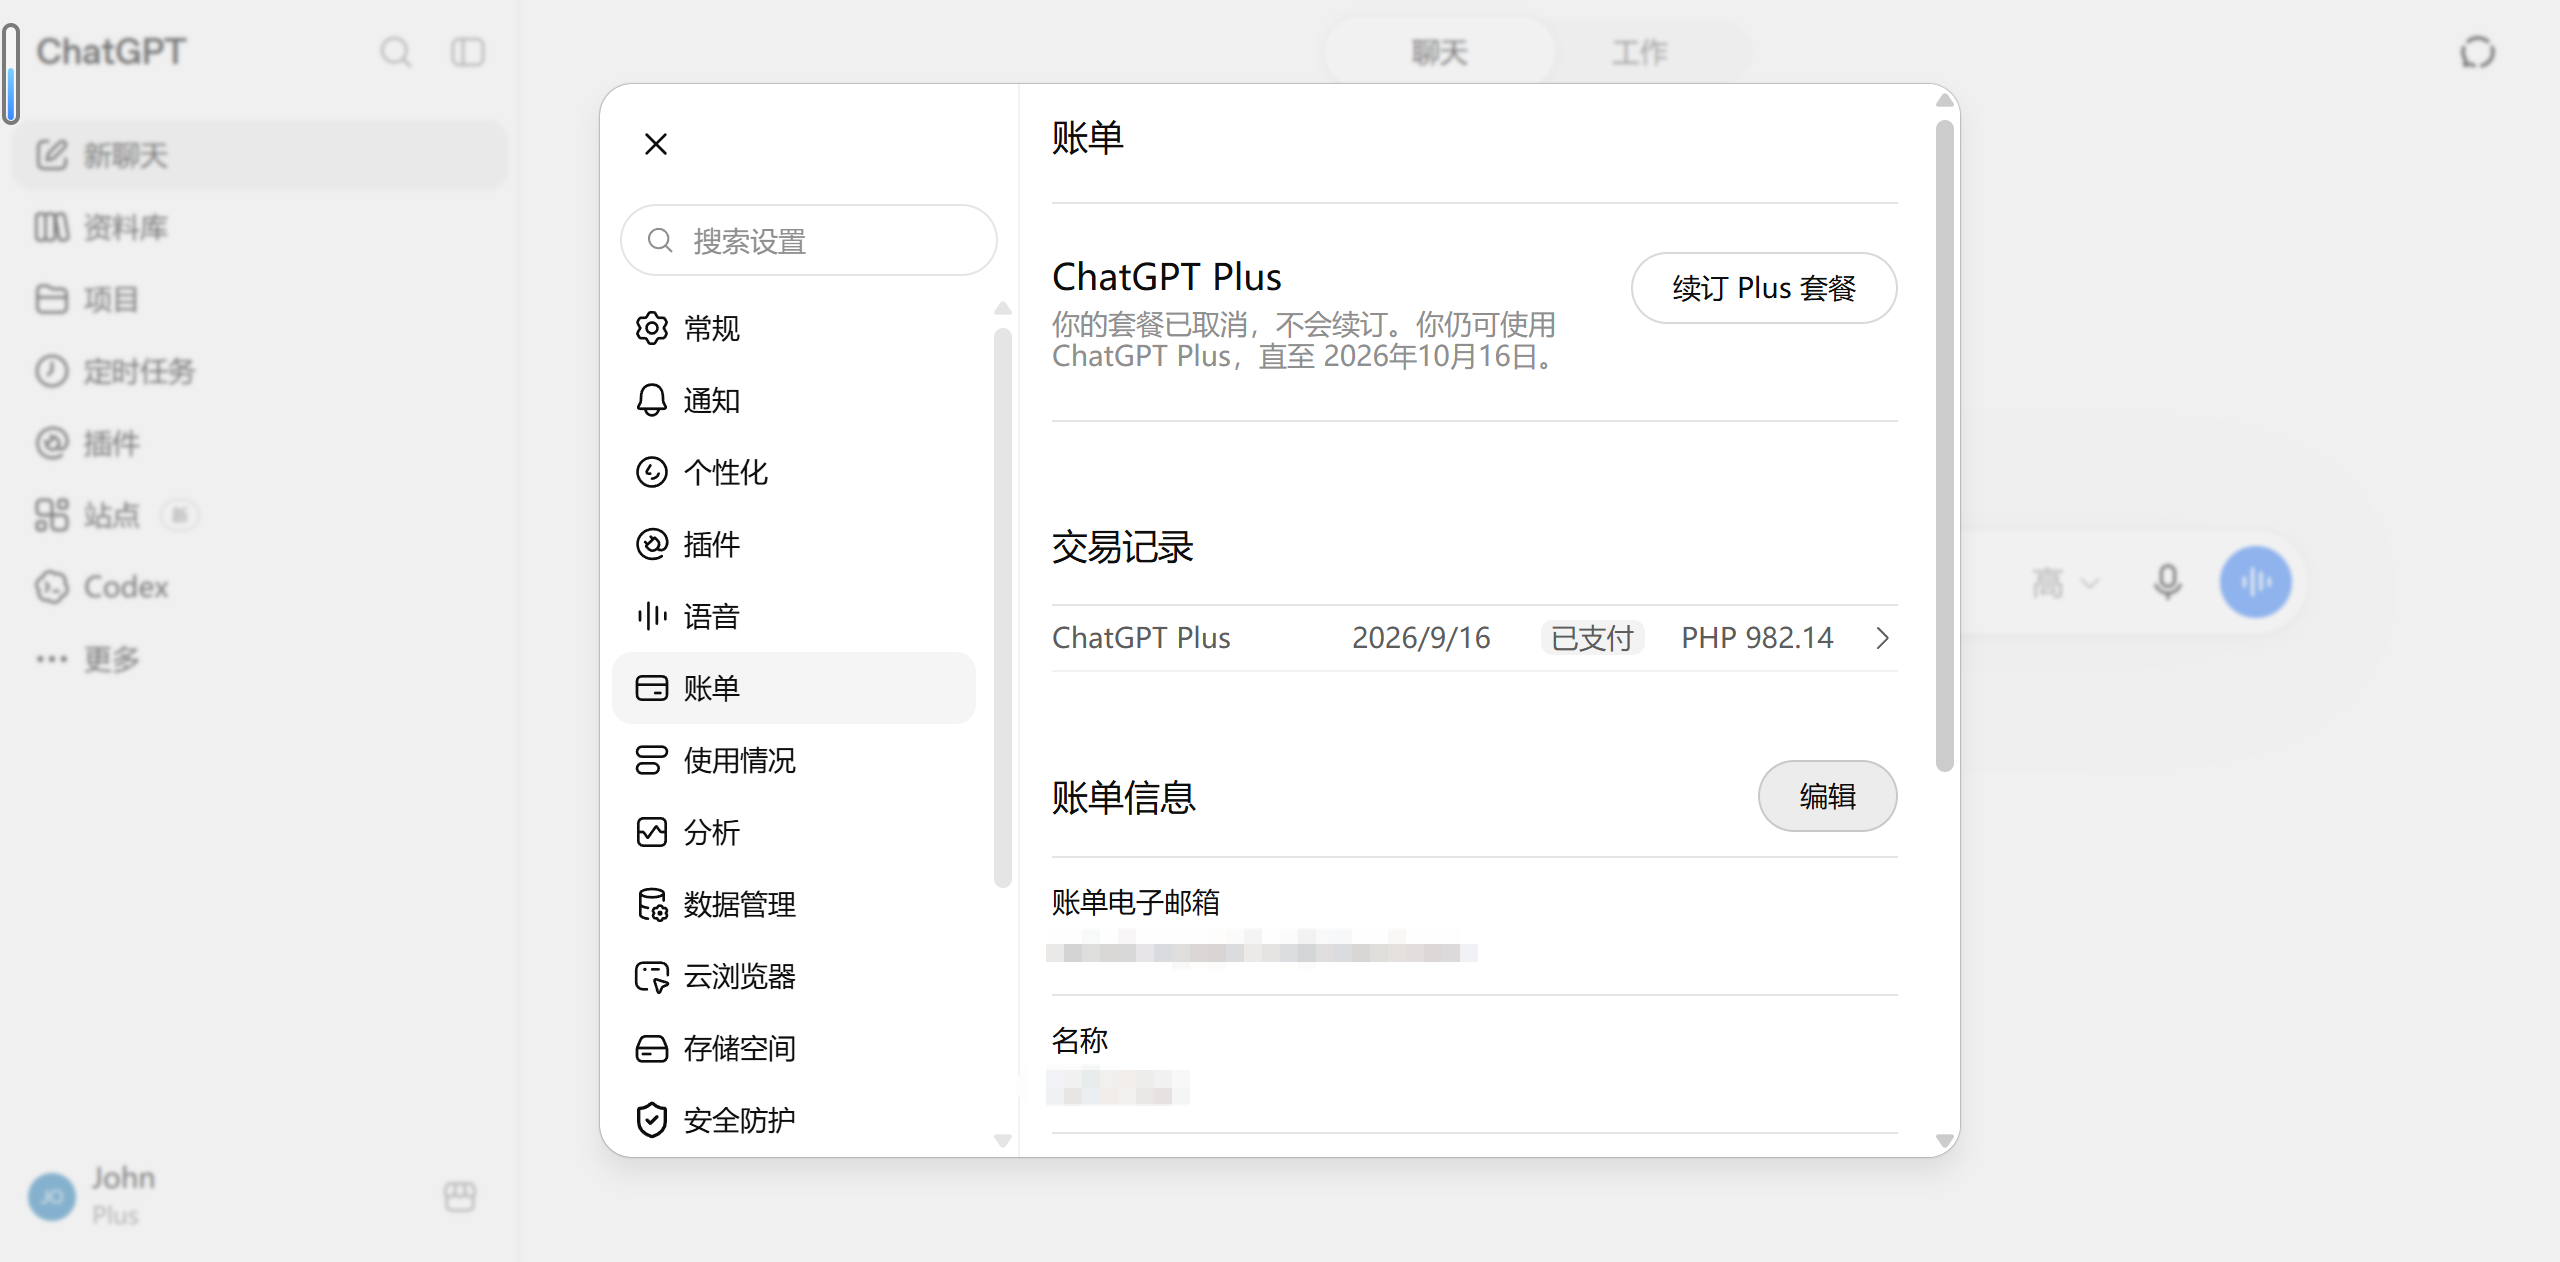This screenshot has height=1262, width=2560.
Task: Click the 编辑 button for 账单信息
Action: click(x=1828, y=796)
